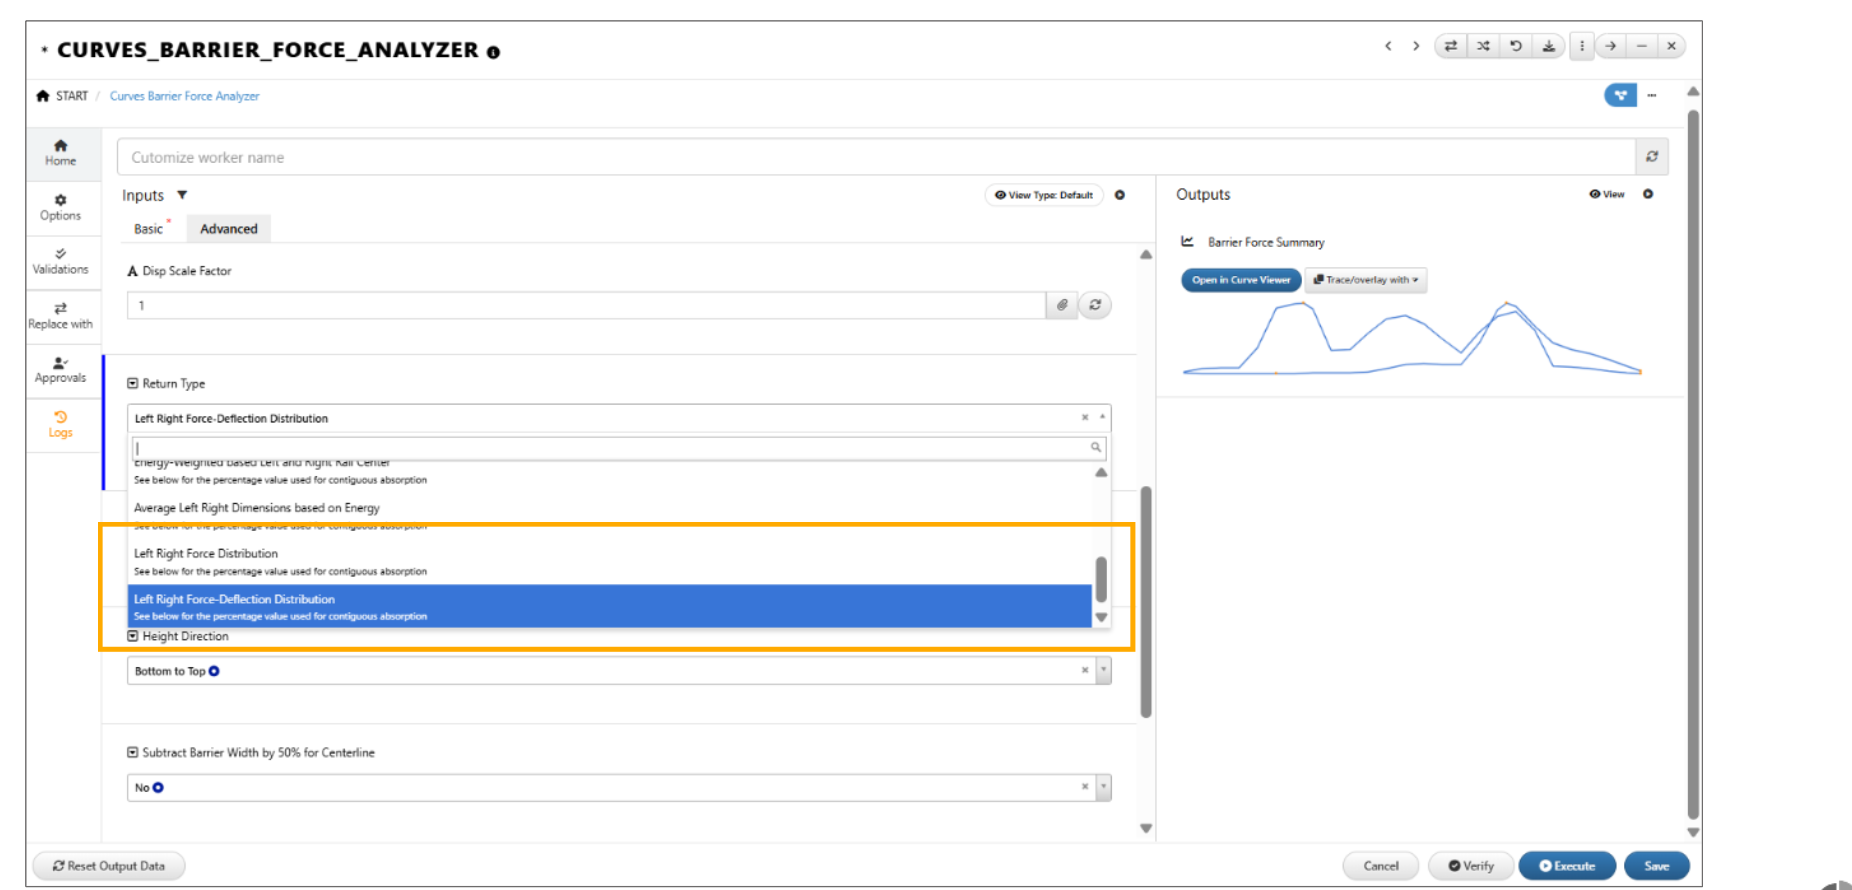
Task: Click the Execute button
Action: click(x=1567, y=866)
